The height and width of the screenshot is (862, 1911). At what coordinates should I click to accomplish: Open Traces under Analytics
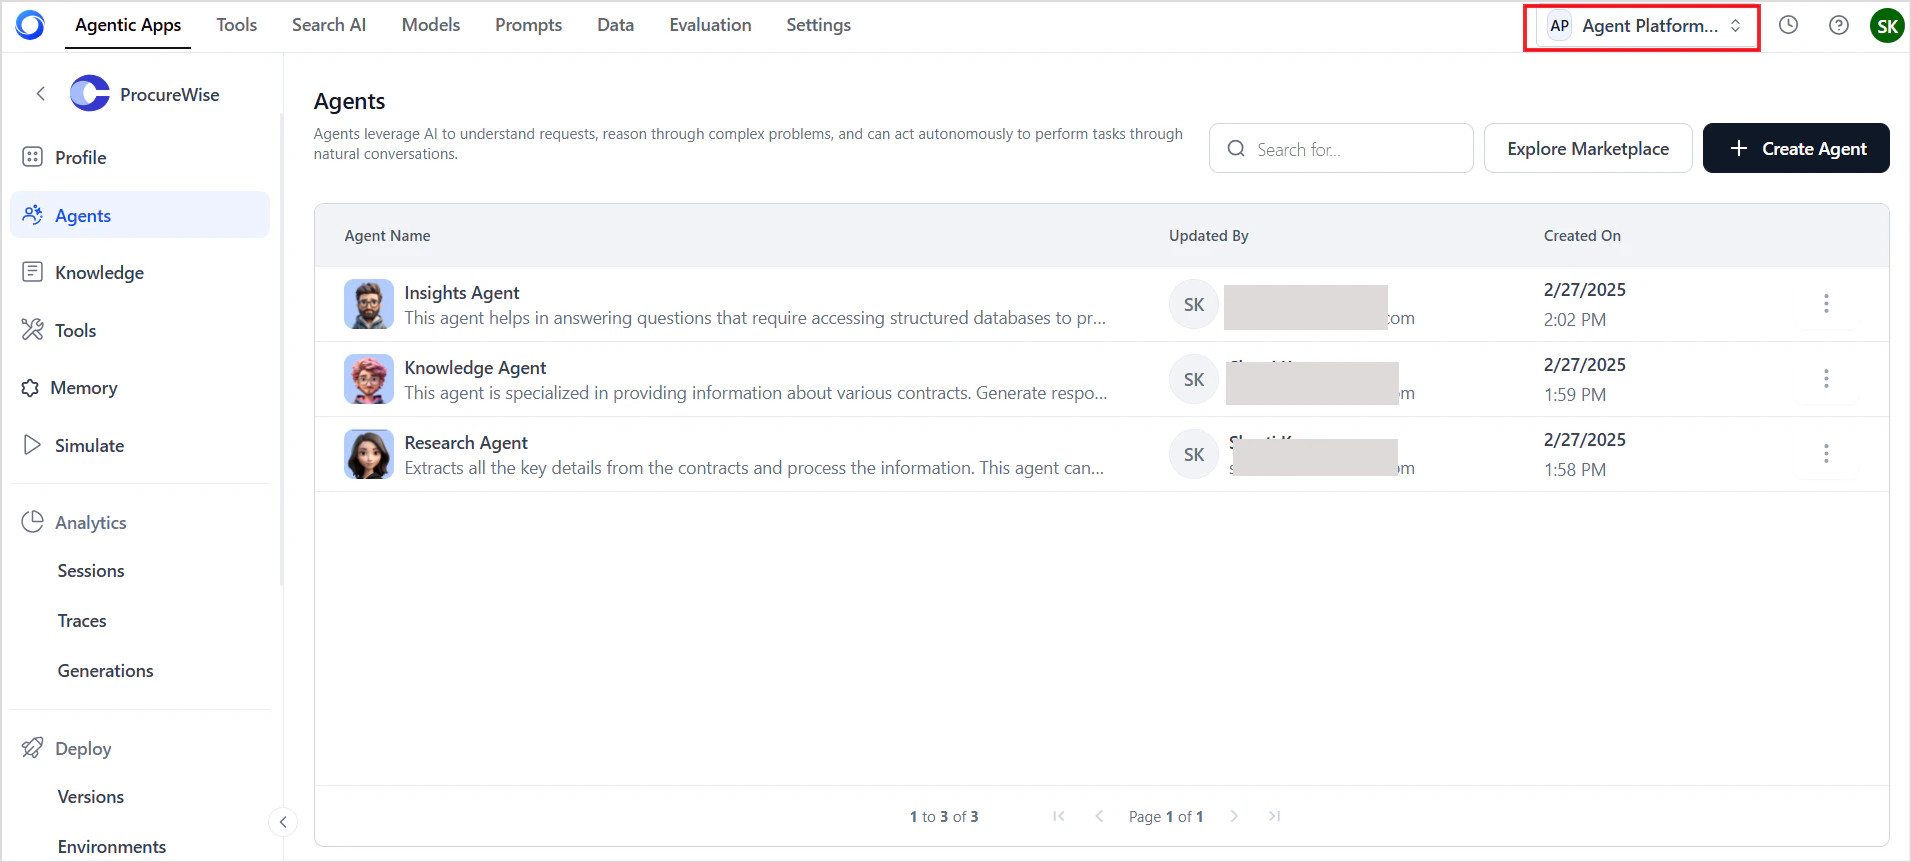click(82, 620)
